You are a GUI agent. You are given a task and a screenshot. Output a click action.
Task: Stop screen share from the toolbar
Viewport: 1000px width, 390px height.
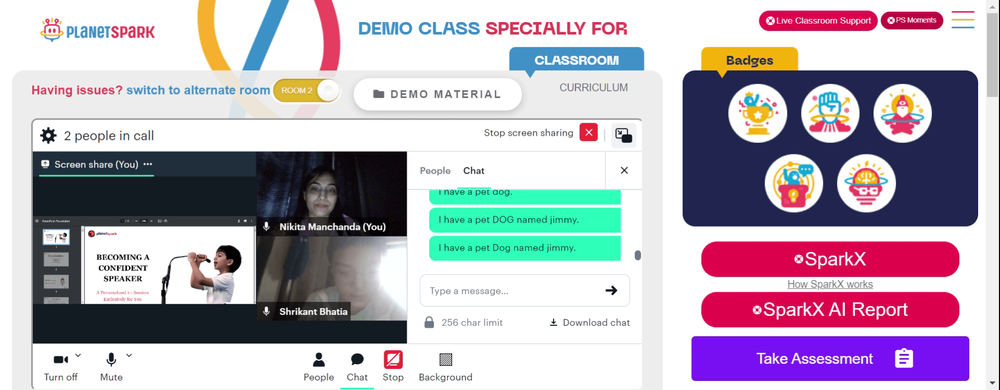[393, 366]
